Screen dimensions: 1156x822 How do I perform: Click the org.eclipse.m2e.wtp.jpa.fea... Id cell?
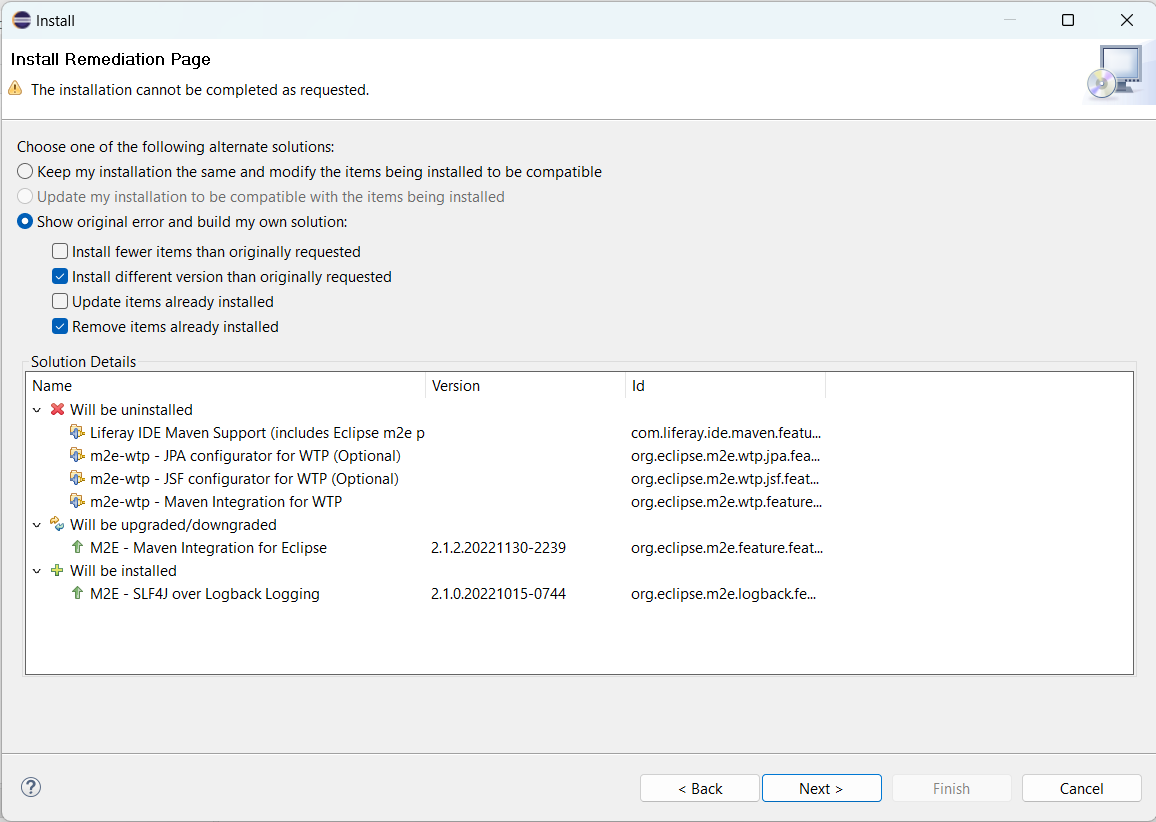pyautogui.click(x=725, y=456)
